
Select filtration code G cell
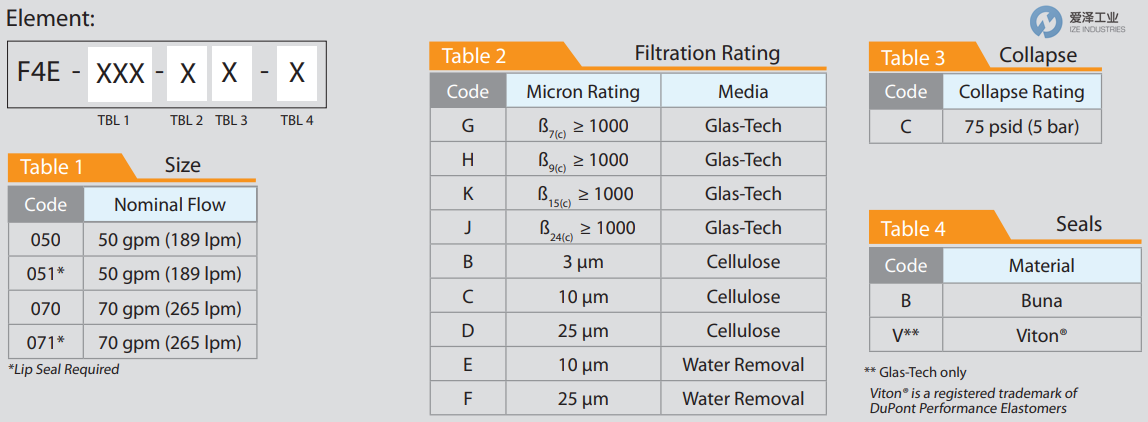(467, 126)
